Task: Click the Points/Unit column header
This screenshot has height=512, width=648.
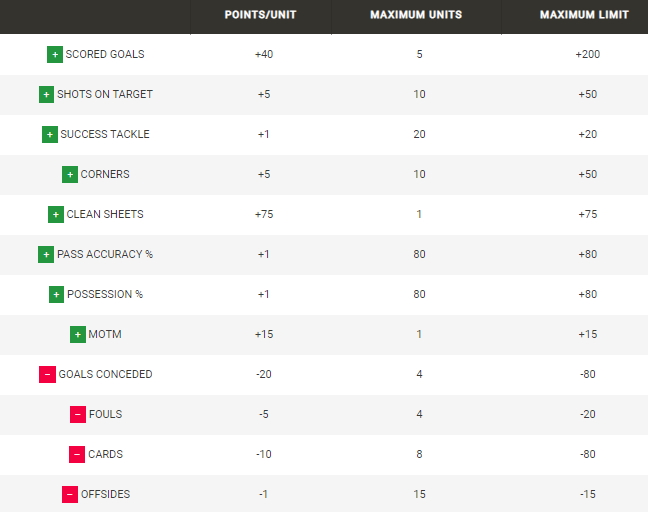Action: (x=260, y=15)
